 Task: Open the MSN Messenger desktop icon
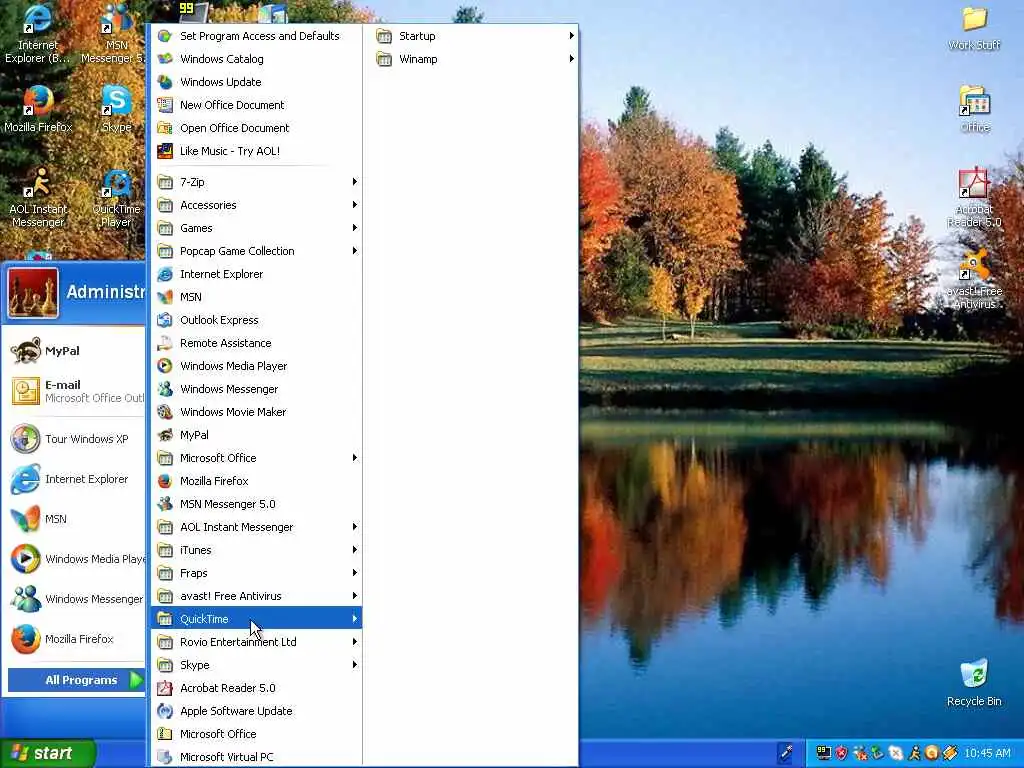[x=117, y=20]
